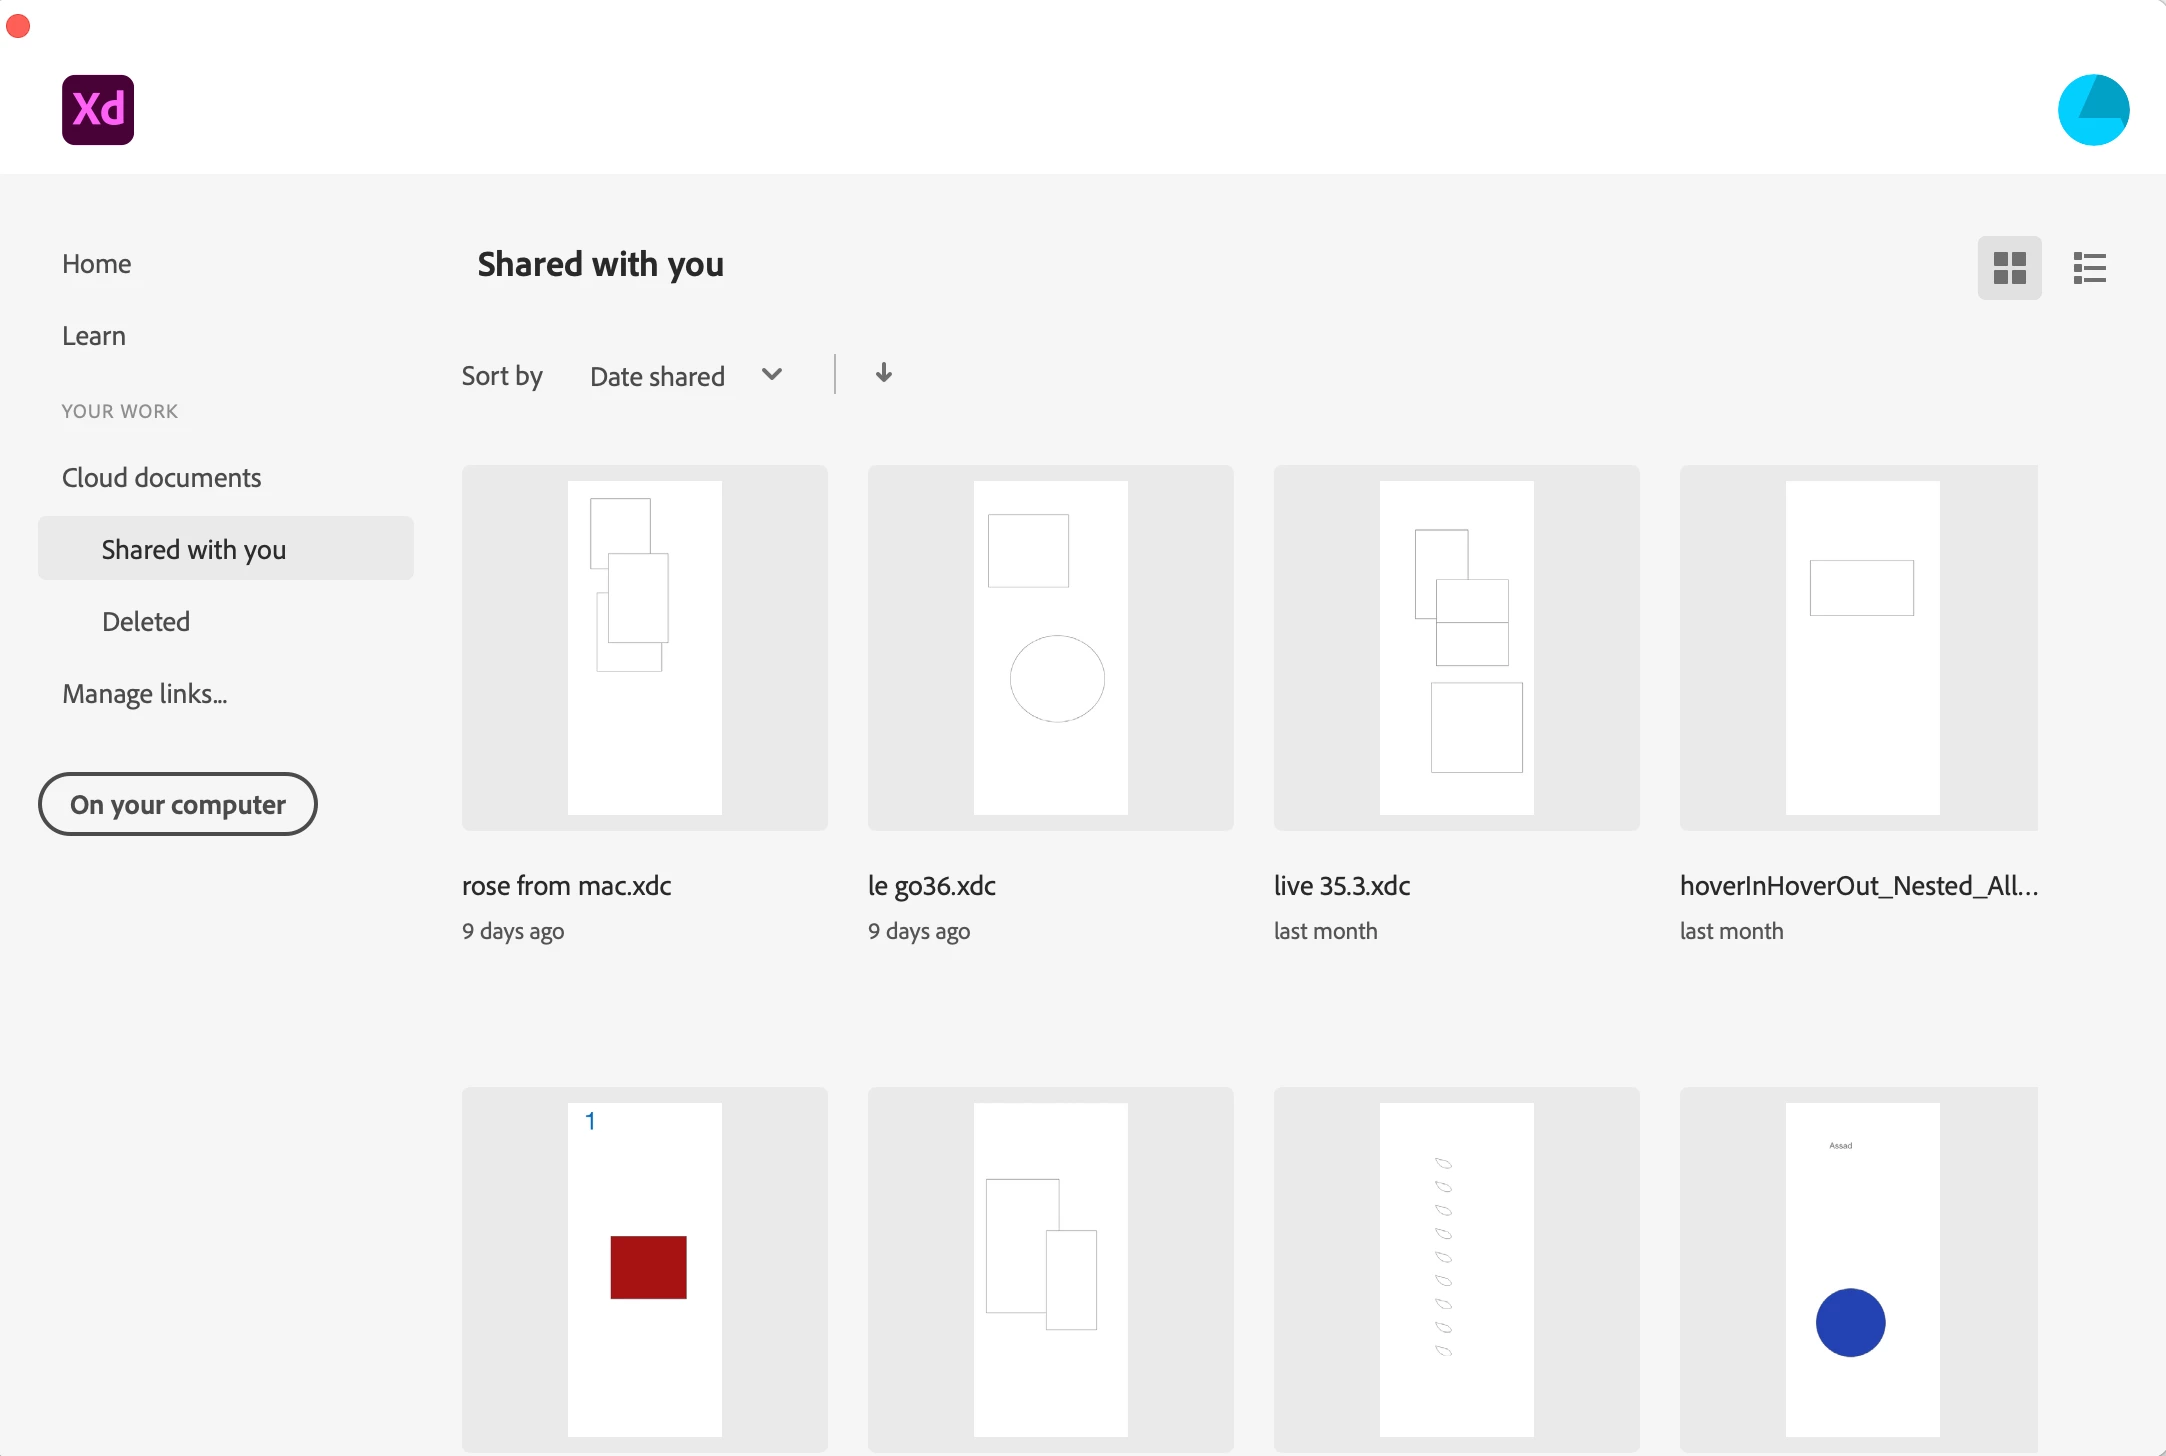
Task: Switch to grid view
Action: coord(2009,268)
